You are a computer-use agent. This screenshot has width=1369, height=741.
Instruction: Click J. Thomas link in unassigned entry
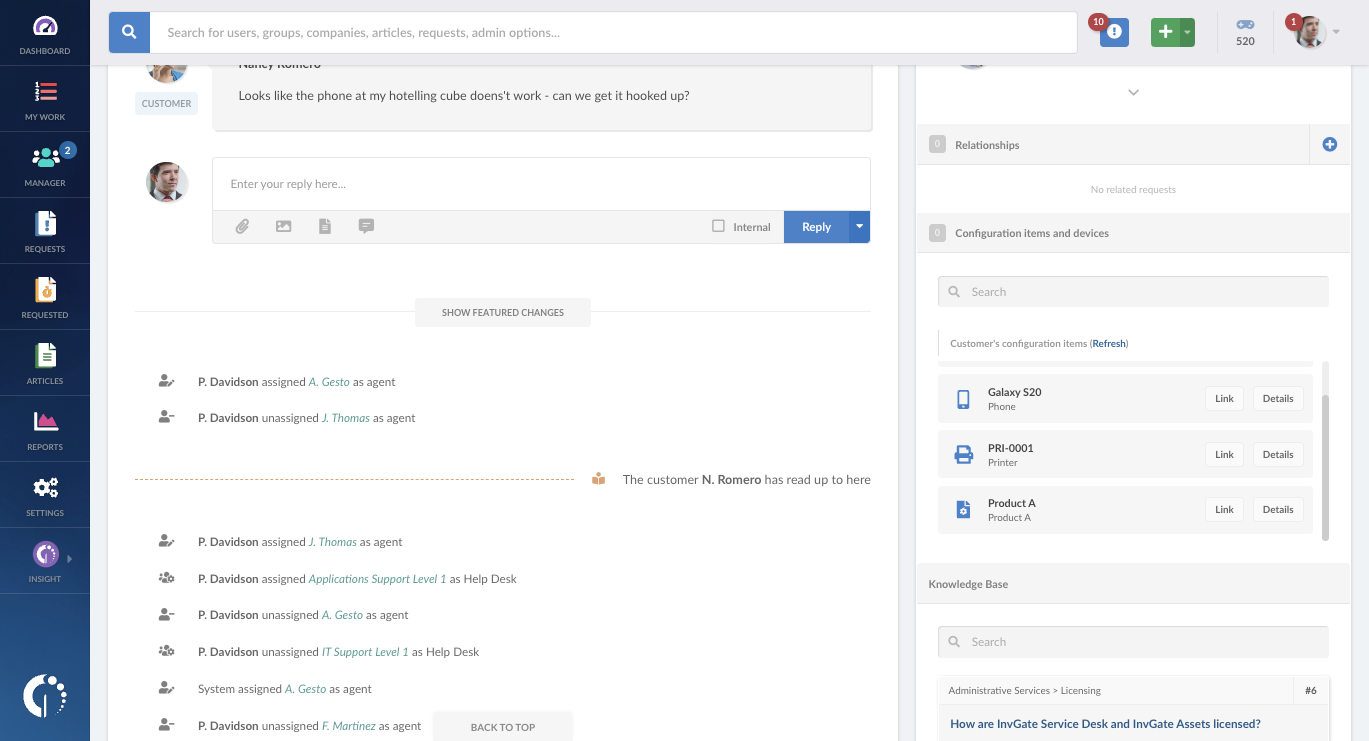[346, 418]
